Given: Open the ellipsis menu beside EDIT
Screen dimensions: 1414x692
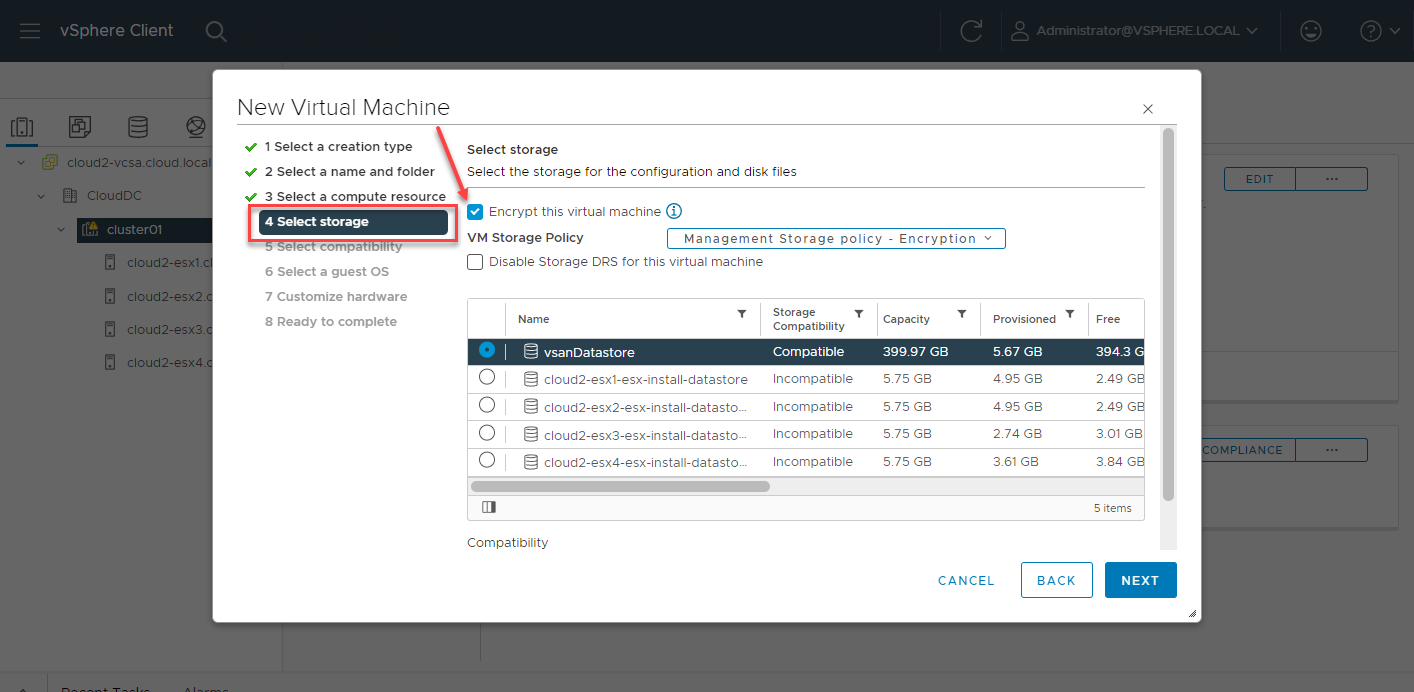Looking at the screenshot, I should point(1331,179).
